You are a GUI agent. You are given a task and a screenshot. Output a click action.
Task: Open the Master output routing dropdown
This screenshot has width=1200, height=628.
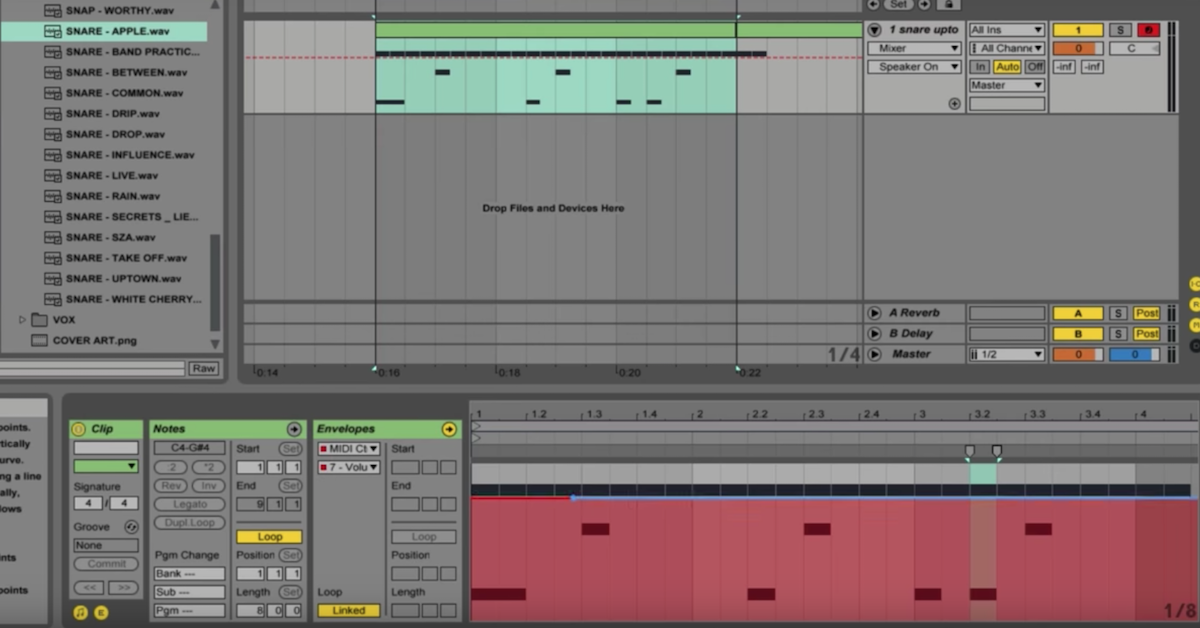(1006, 85)
